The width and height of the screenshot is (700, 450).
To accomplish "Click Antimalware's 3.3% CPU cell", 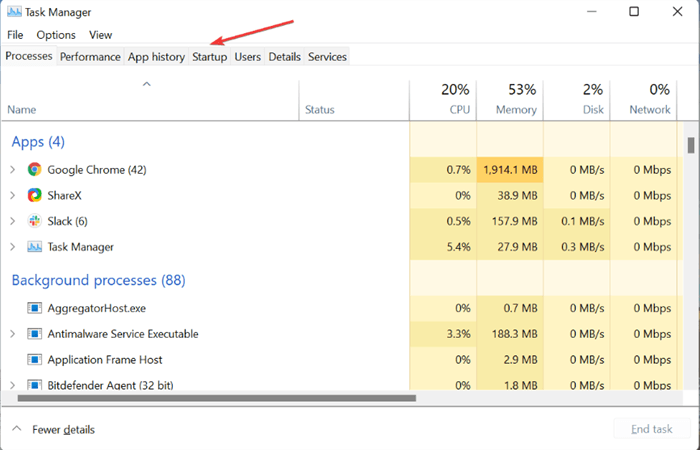I will pyautogui.click(x=443, y=334).
